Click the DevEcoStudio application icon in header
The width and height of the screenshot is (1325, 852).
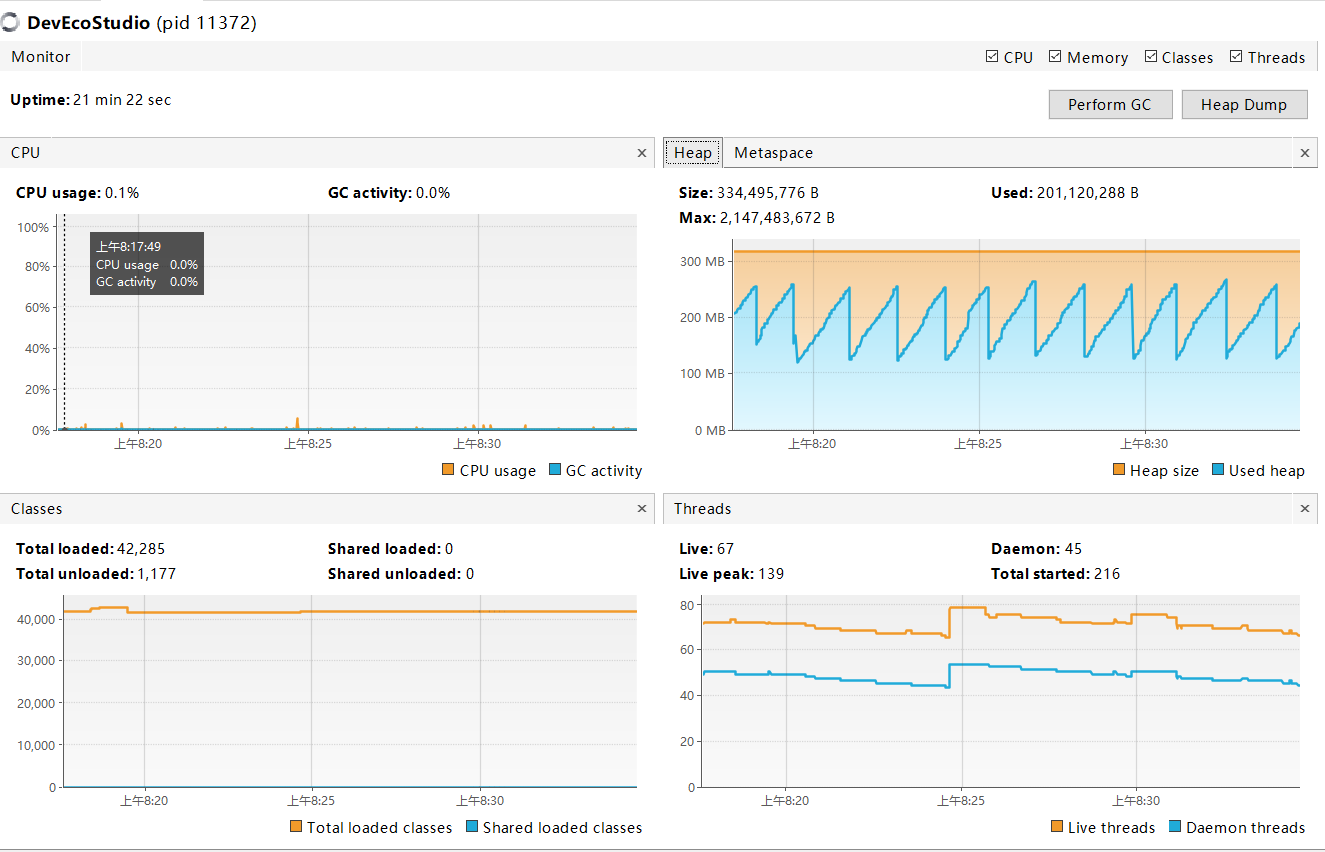point(11,22)
